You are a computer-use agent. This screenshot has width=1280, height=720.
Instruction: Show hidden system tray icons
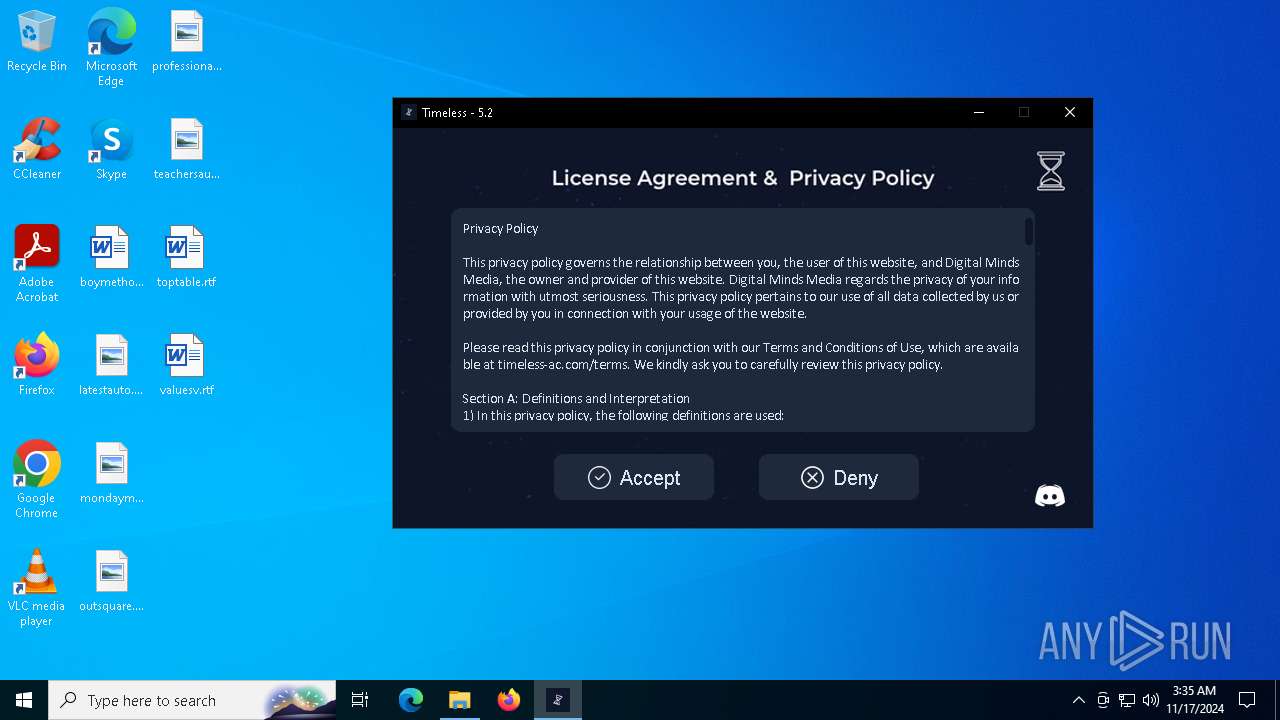1078,700
